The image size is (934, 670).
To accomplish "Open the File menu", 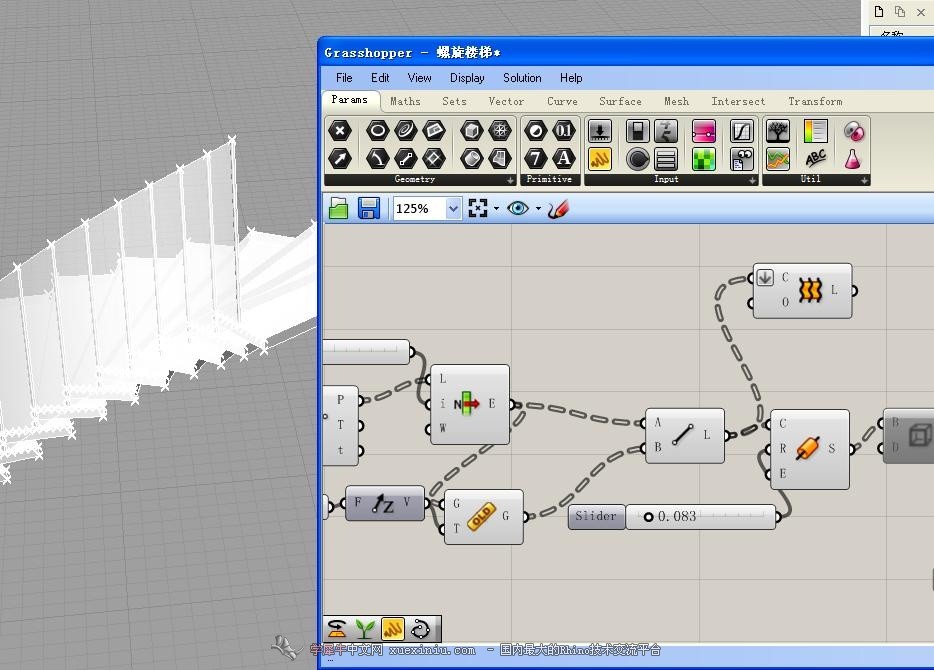I will tap(344, 78).
